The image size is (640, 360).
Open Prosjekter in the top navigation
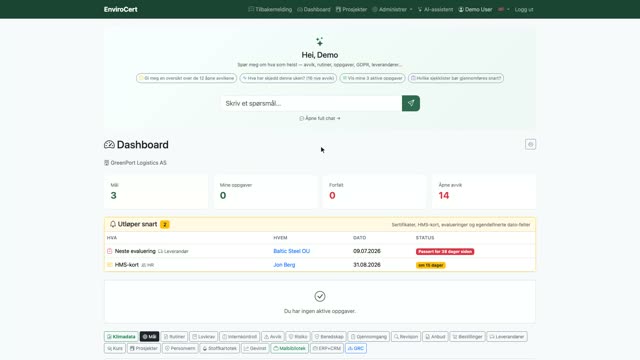click(351, 9)
